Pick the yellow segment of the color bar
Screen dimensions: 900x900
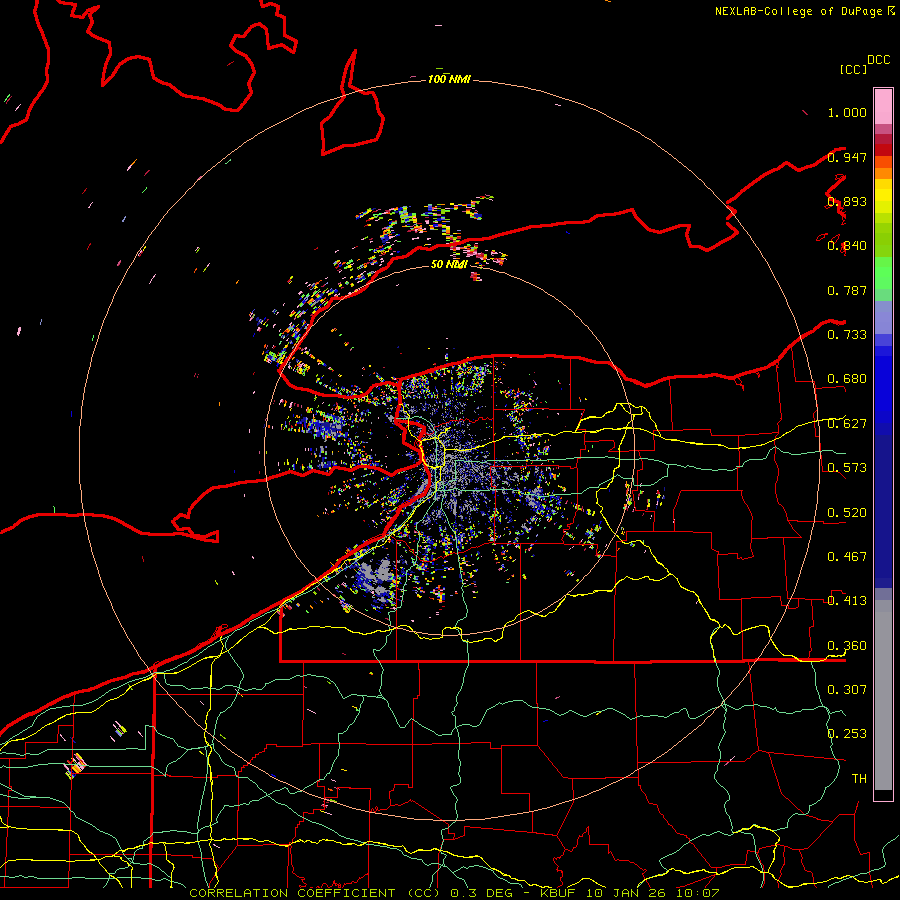pyautogui.click(x=883, y=196)
